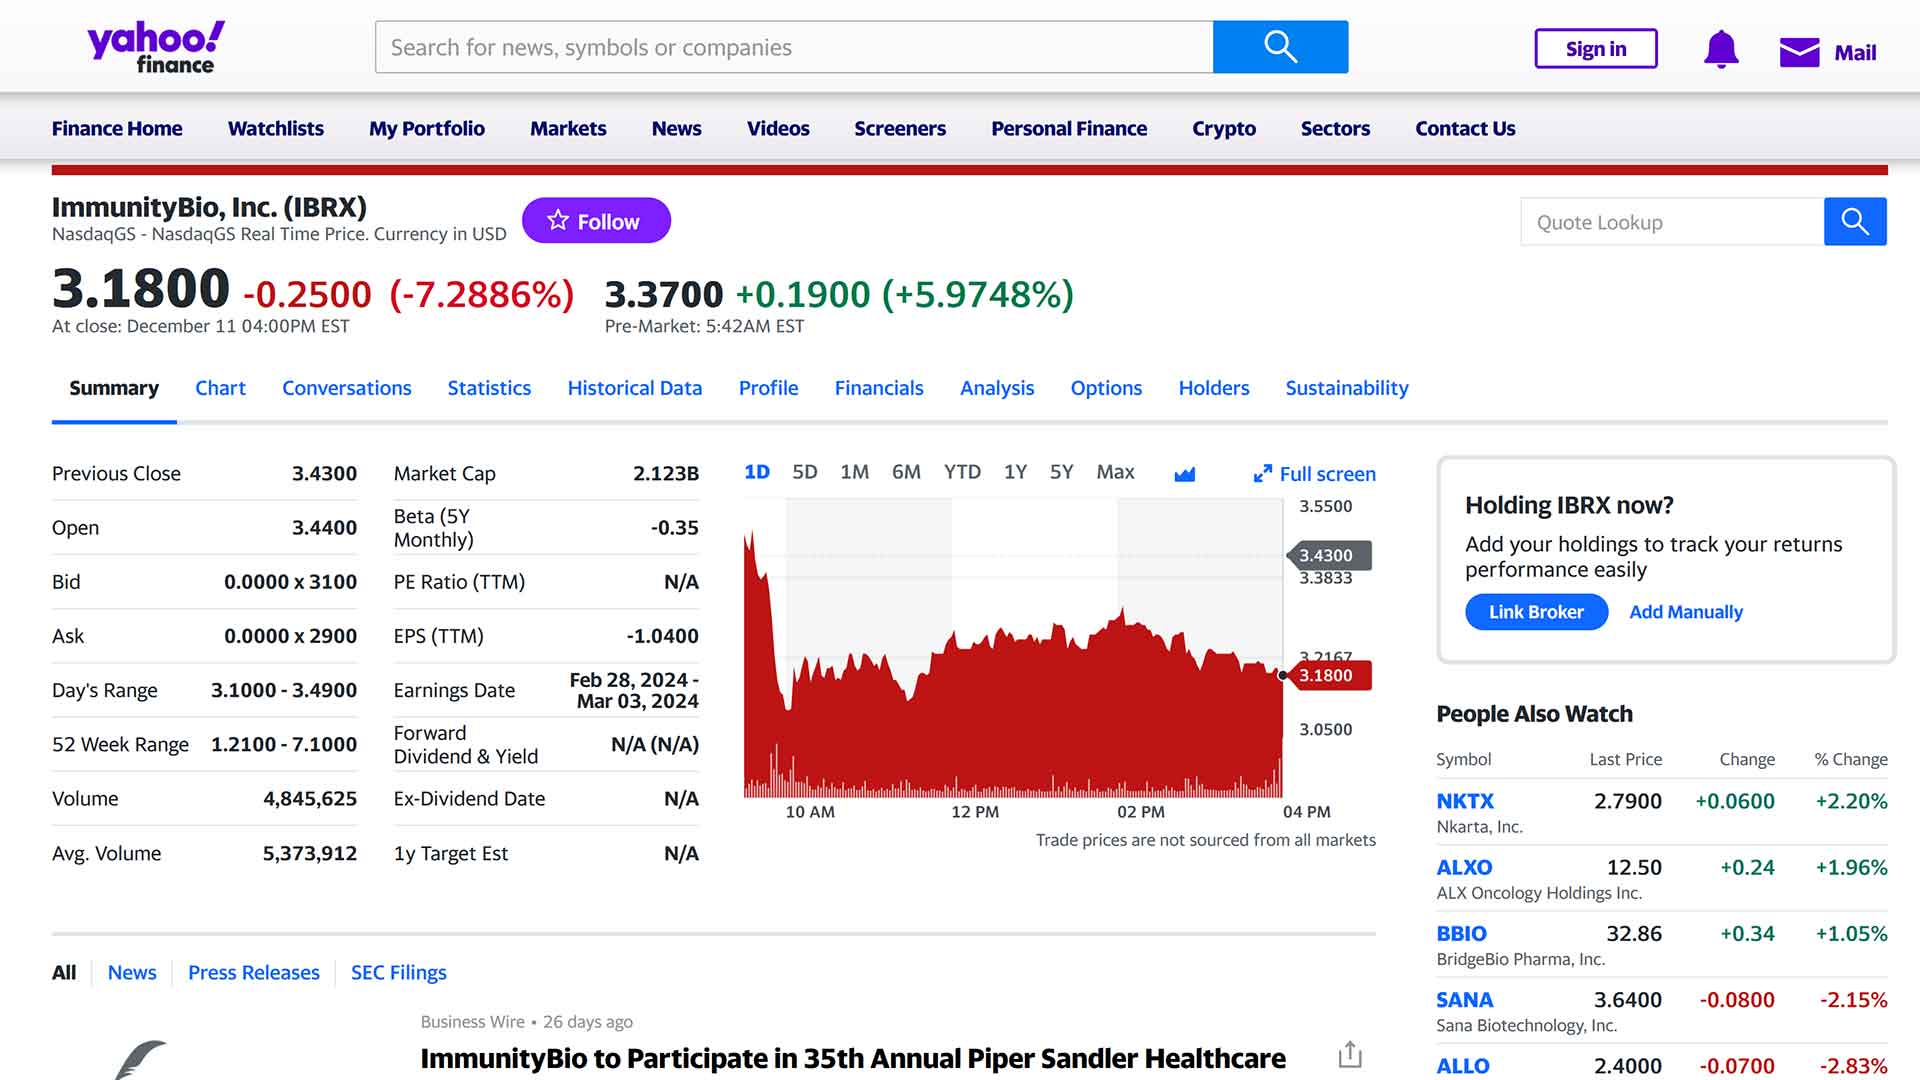Open the Crypto section

coord(1224,128)
